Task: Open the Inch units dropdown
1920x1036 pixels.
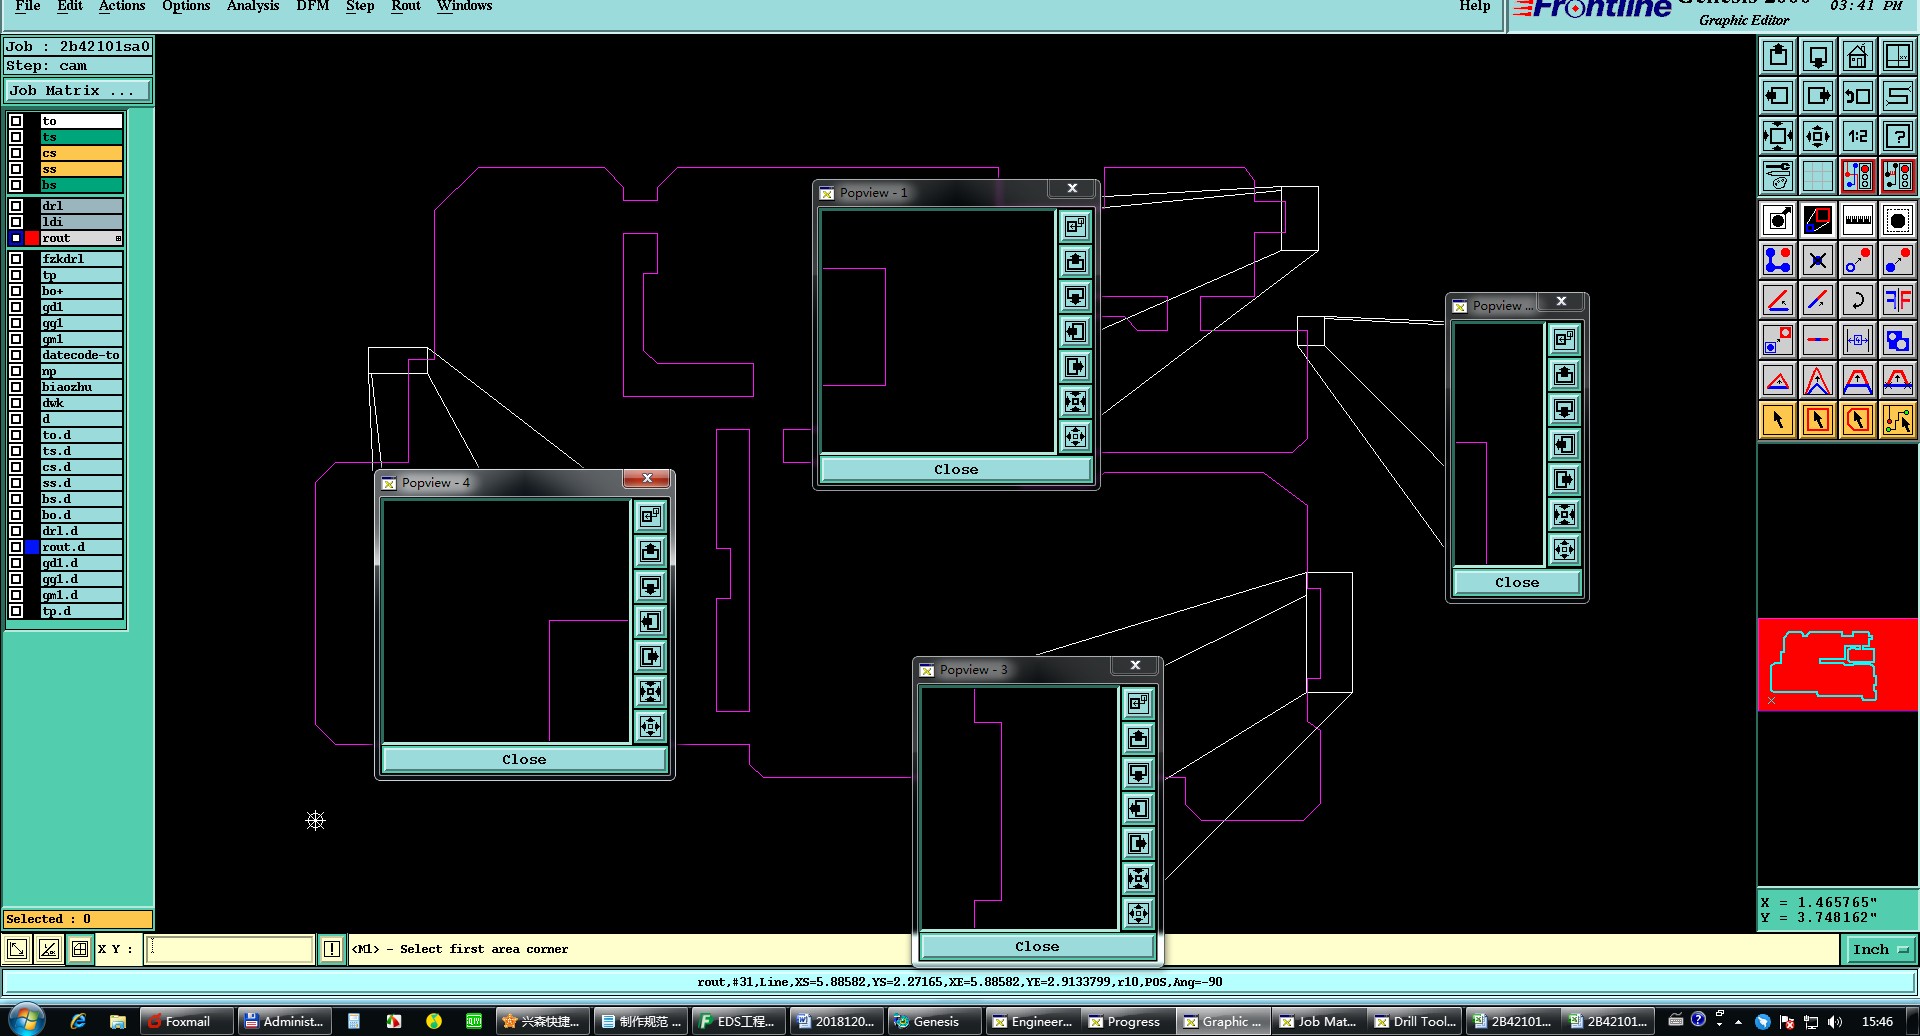Action: 1880,950
